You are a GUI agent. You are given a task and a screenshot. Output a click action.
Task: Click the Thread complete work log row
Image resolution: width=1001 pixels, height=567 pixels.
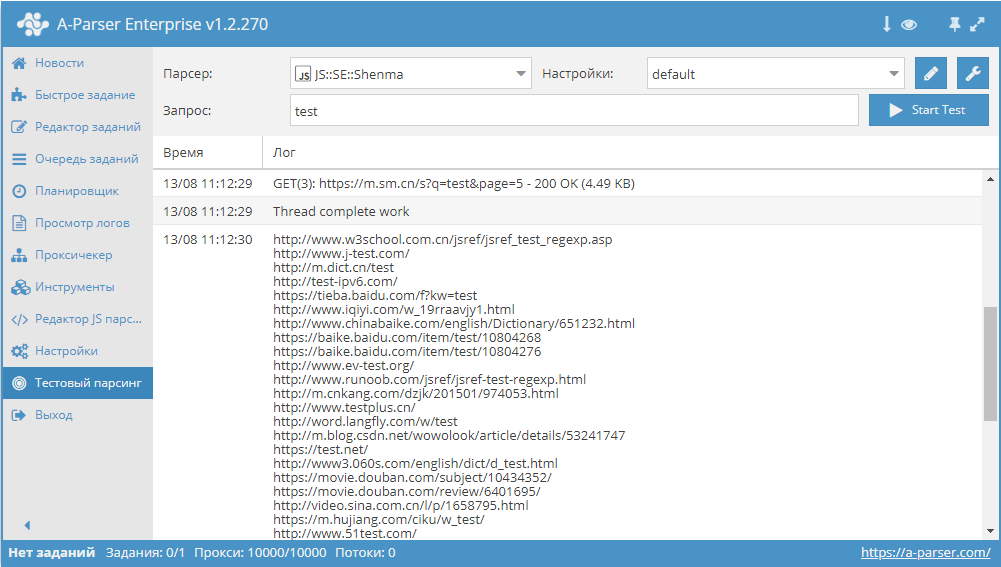click(x=567, y=211)
